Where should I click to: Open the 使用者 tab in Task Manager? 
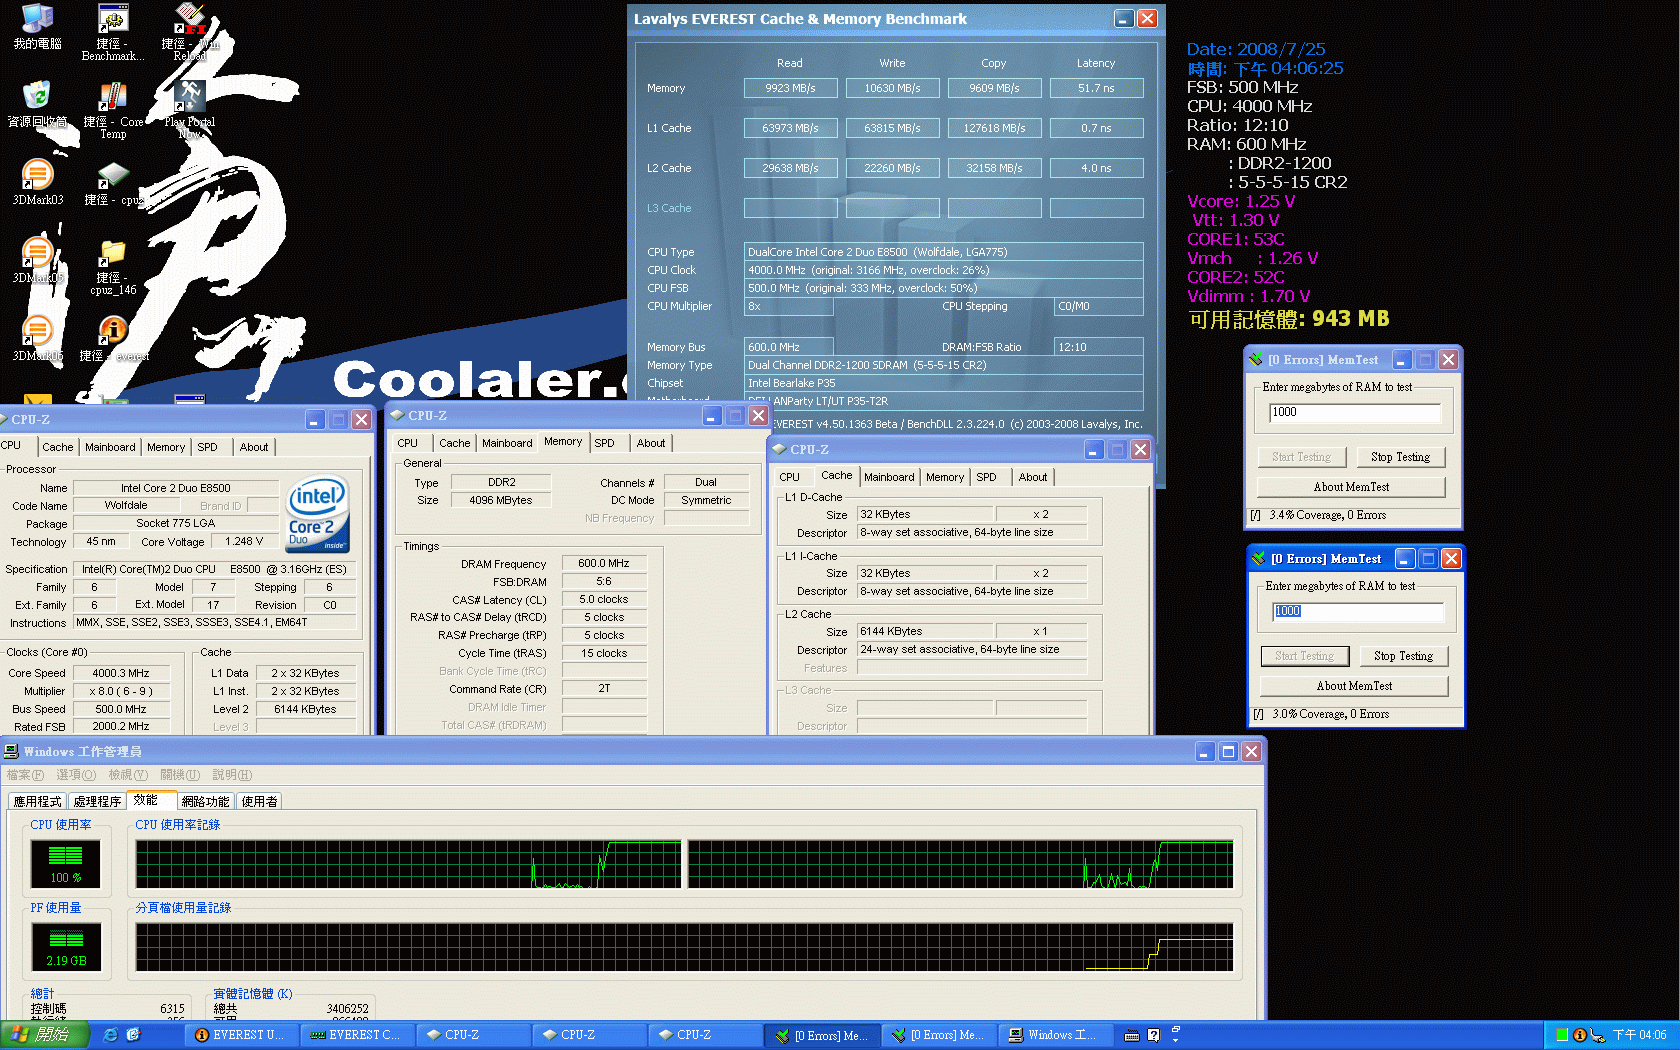click(x=259, y=802)
